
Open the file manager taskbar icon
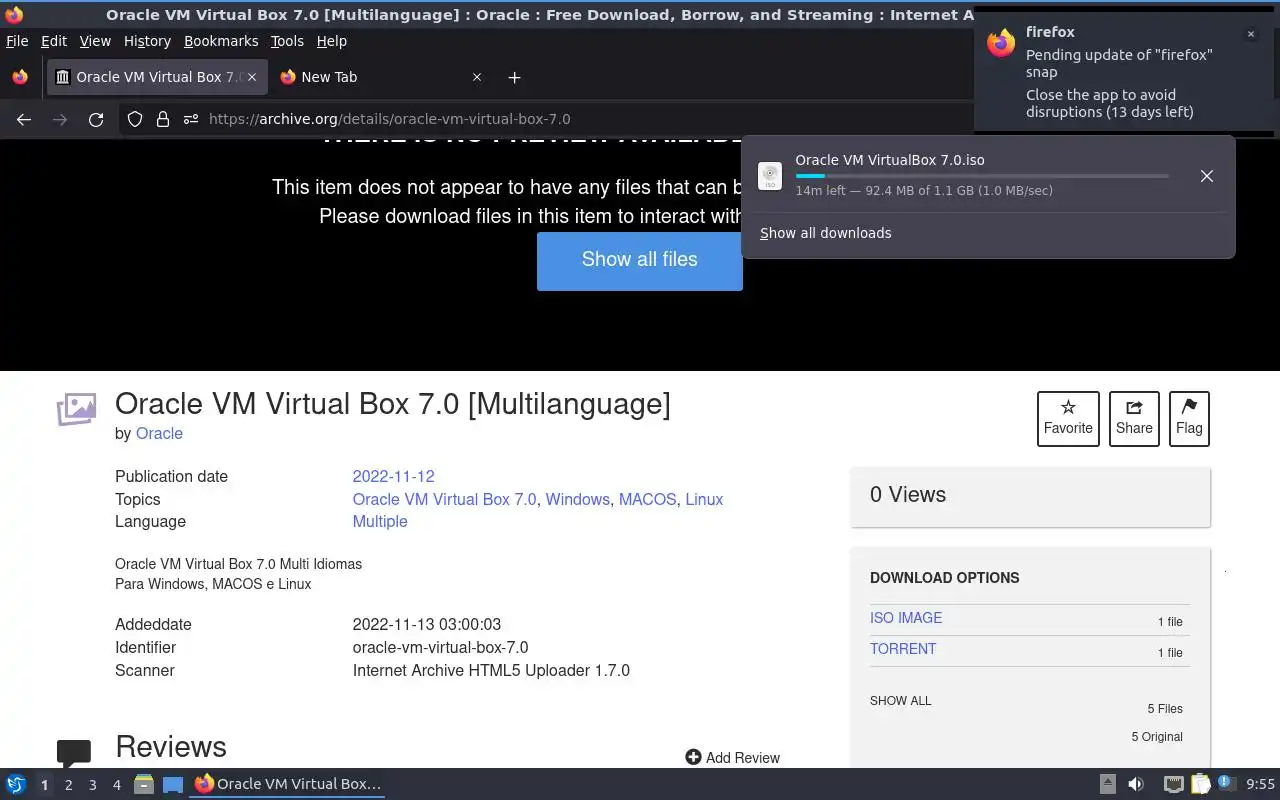tap(144, 784)
